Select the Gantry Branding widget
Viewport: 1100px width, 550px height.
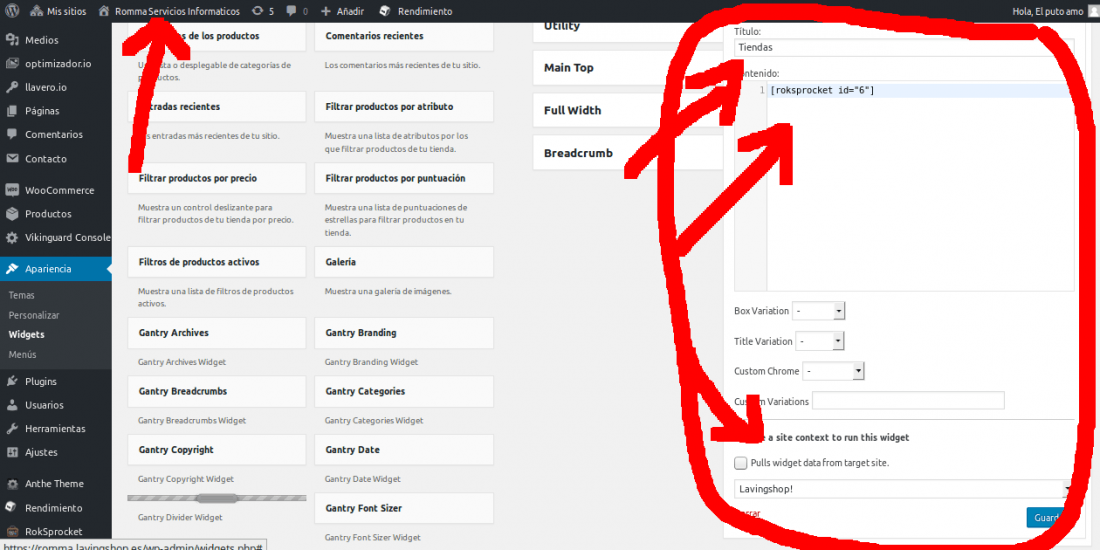404,333
